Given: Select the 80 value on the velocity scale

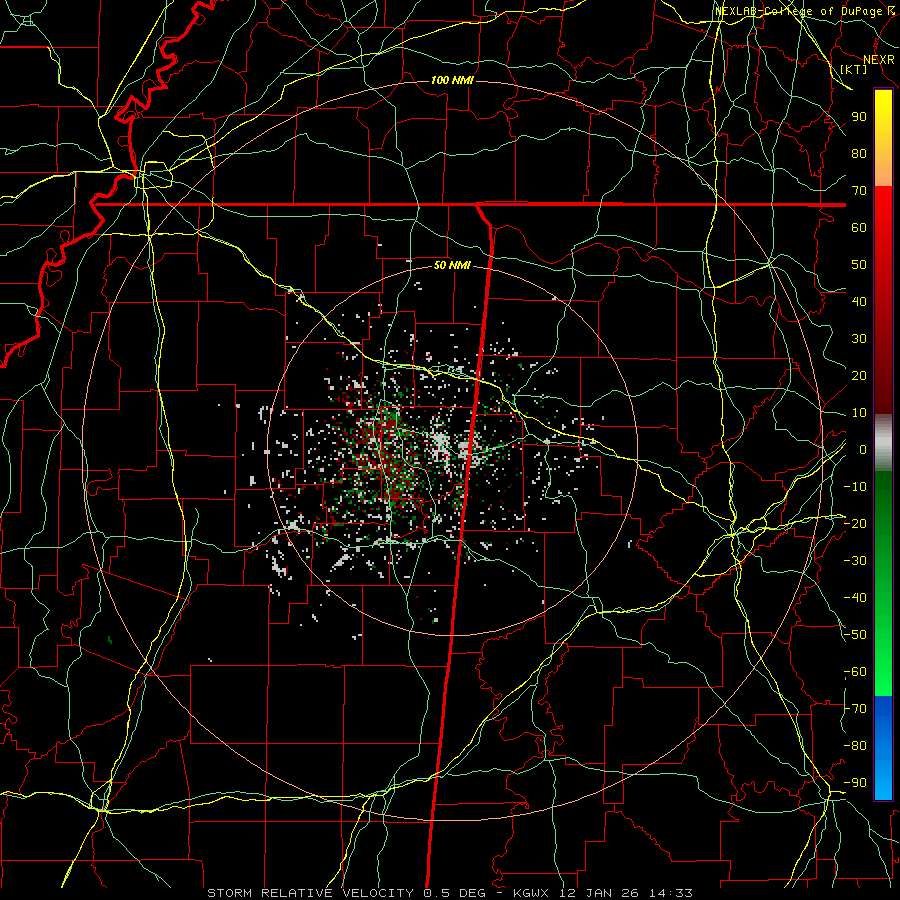Looking at the screenshot, I should 859,153.
